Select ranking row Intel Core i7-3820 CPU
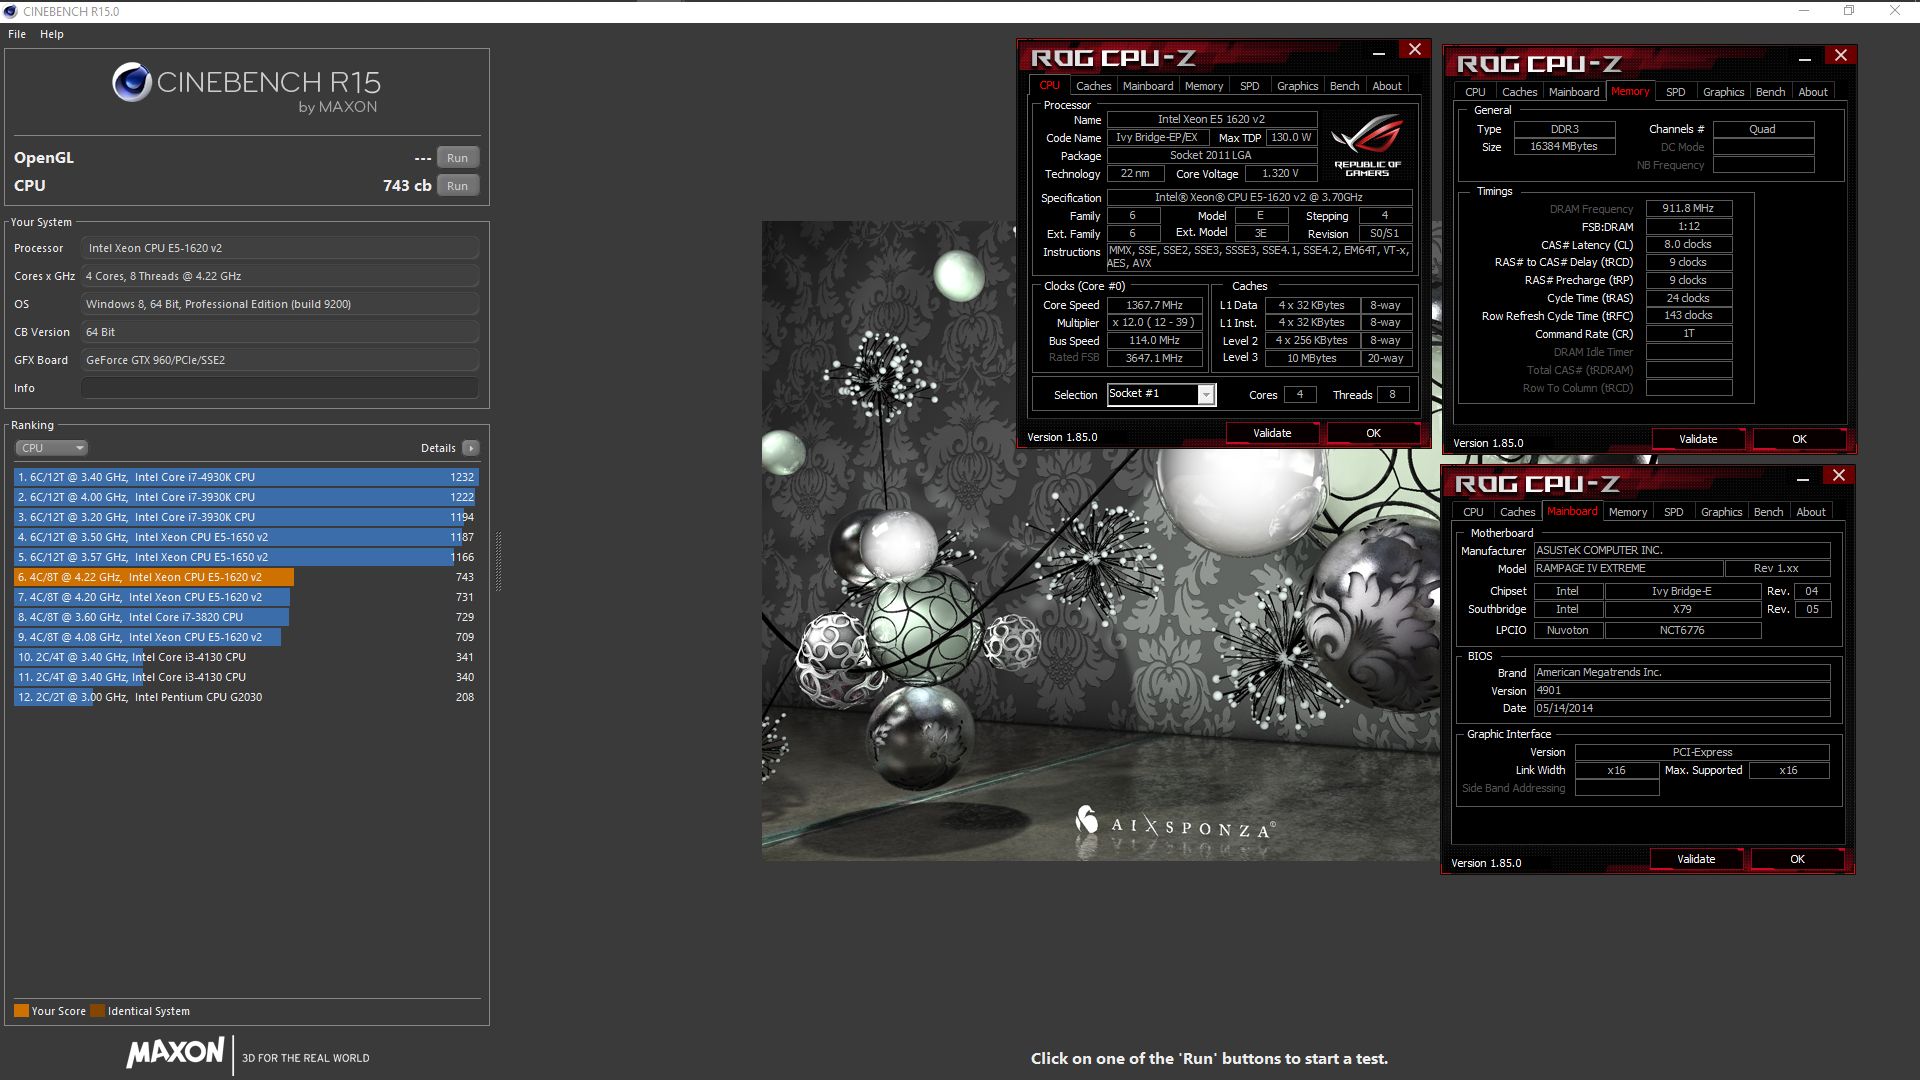The height and width of the screenshot is (1080, 1920). tap(246, 617)
